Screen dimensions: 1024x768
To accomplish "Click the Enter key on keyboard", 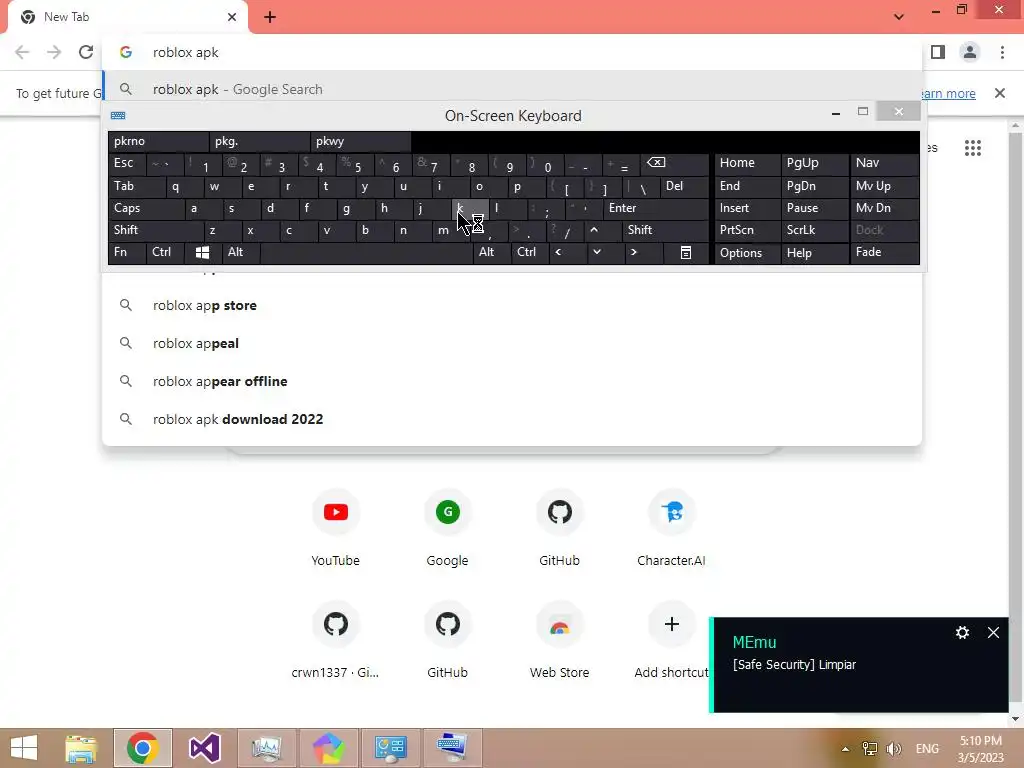I will (656, 208).
